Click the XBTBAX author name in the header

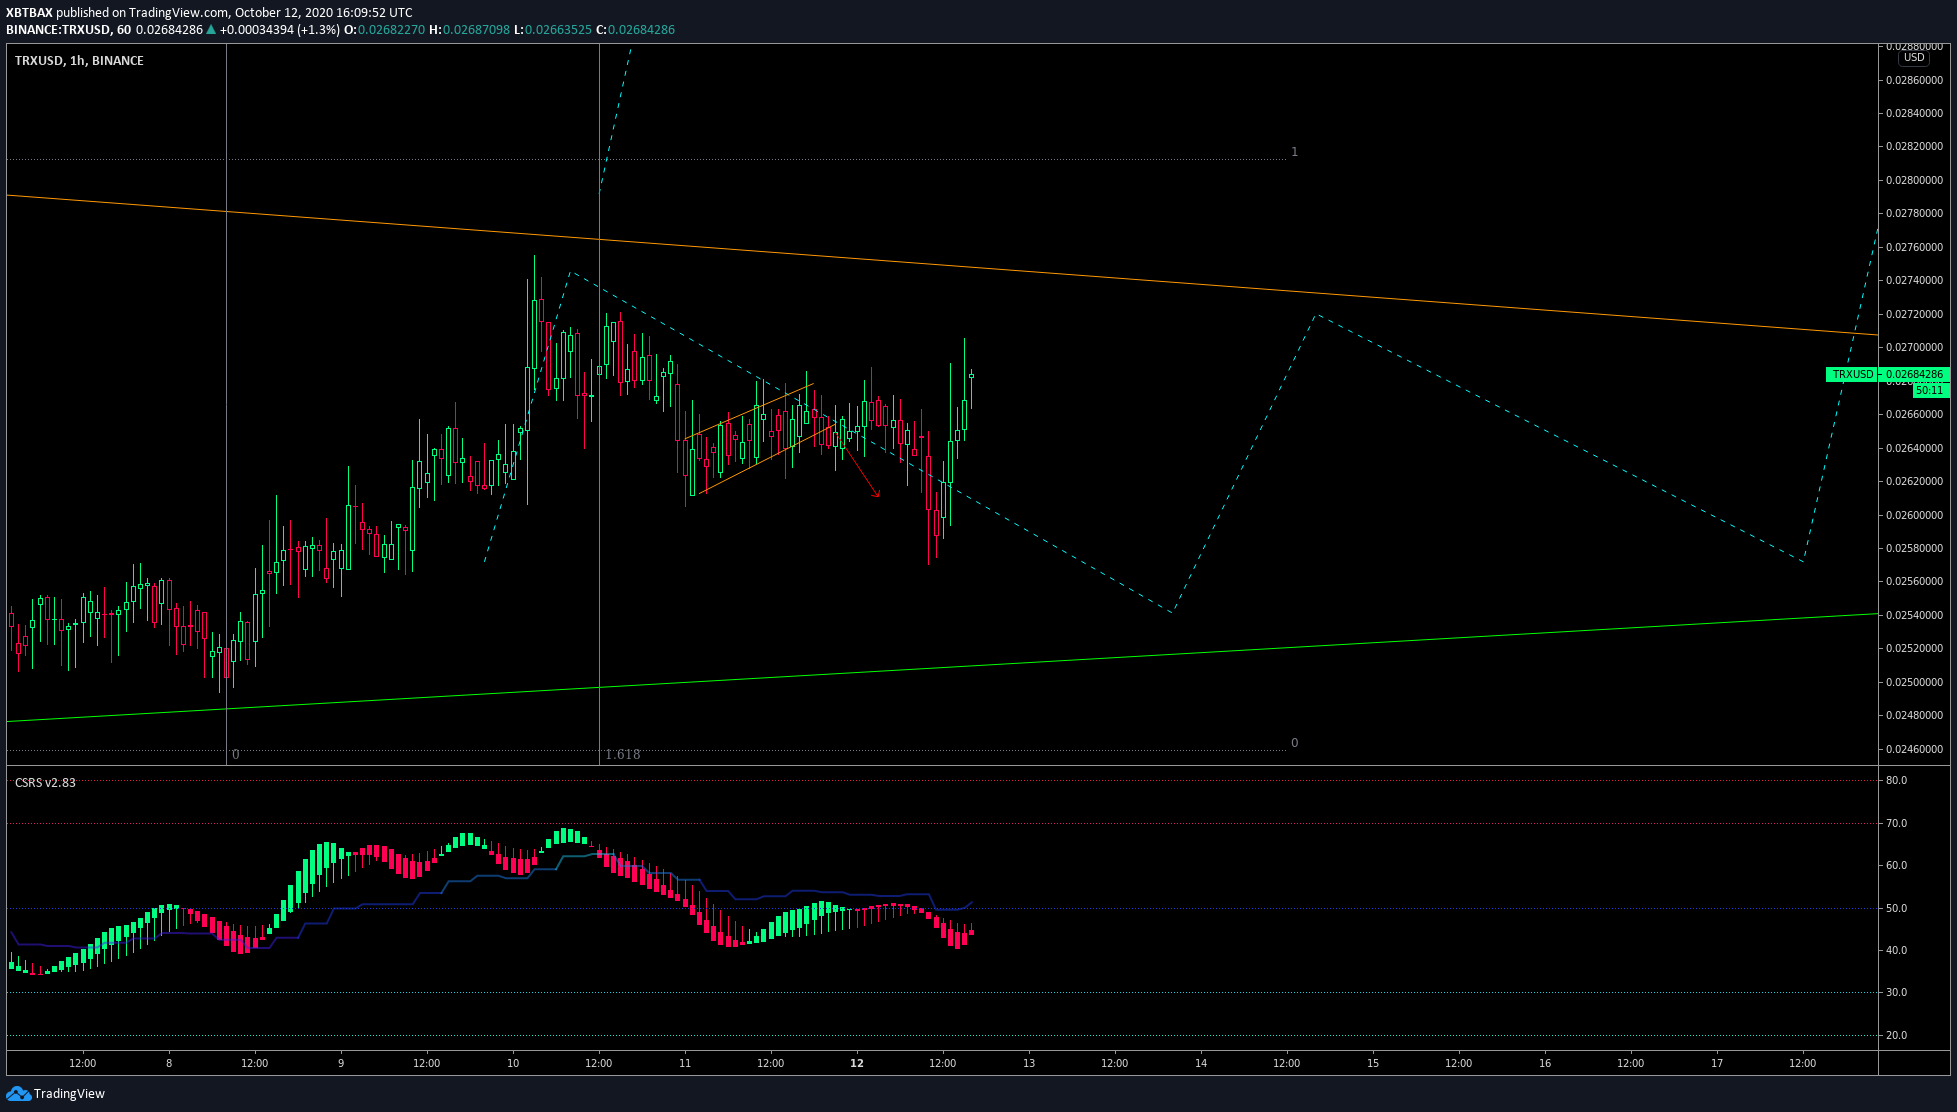point(29,13)
